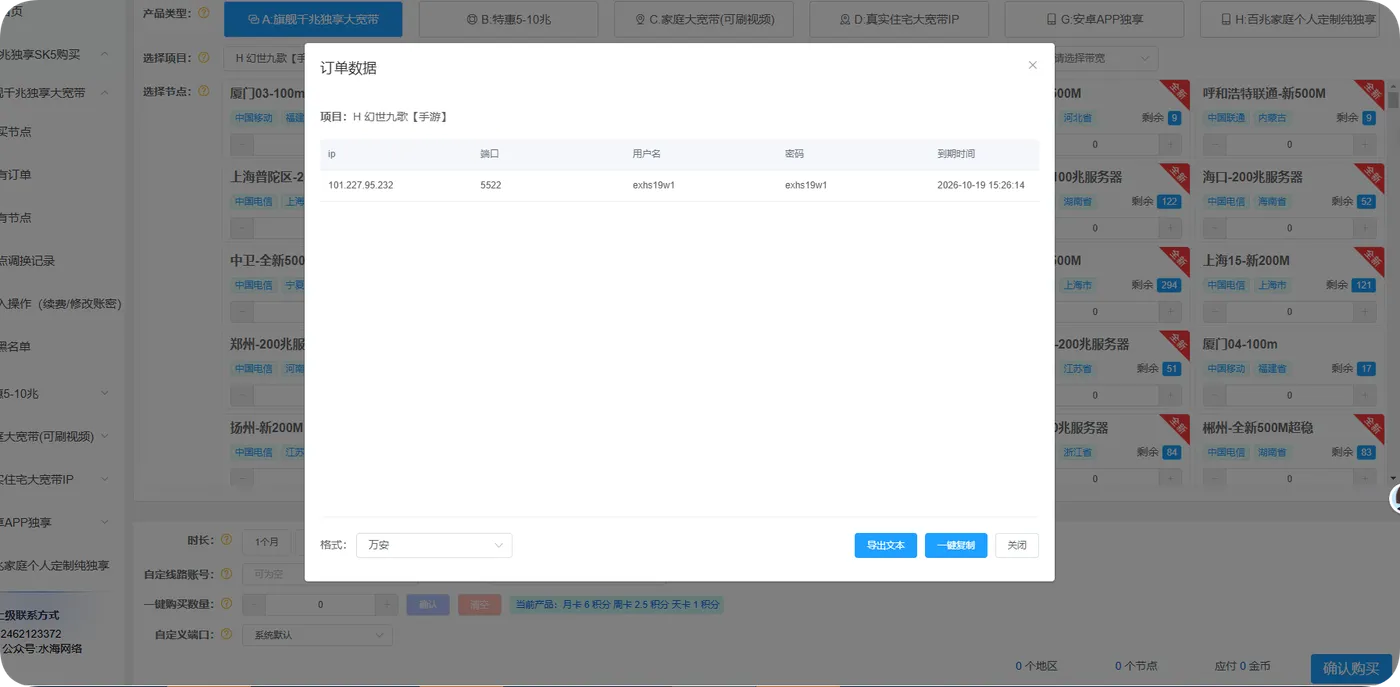The image size is (1400, 687).
Task: Click the 关闭 button in the dialog
Action: pyautogui.click(x=1017, y=545)
